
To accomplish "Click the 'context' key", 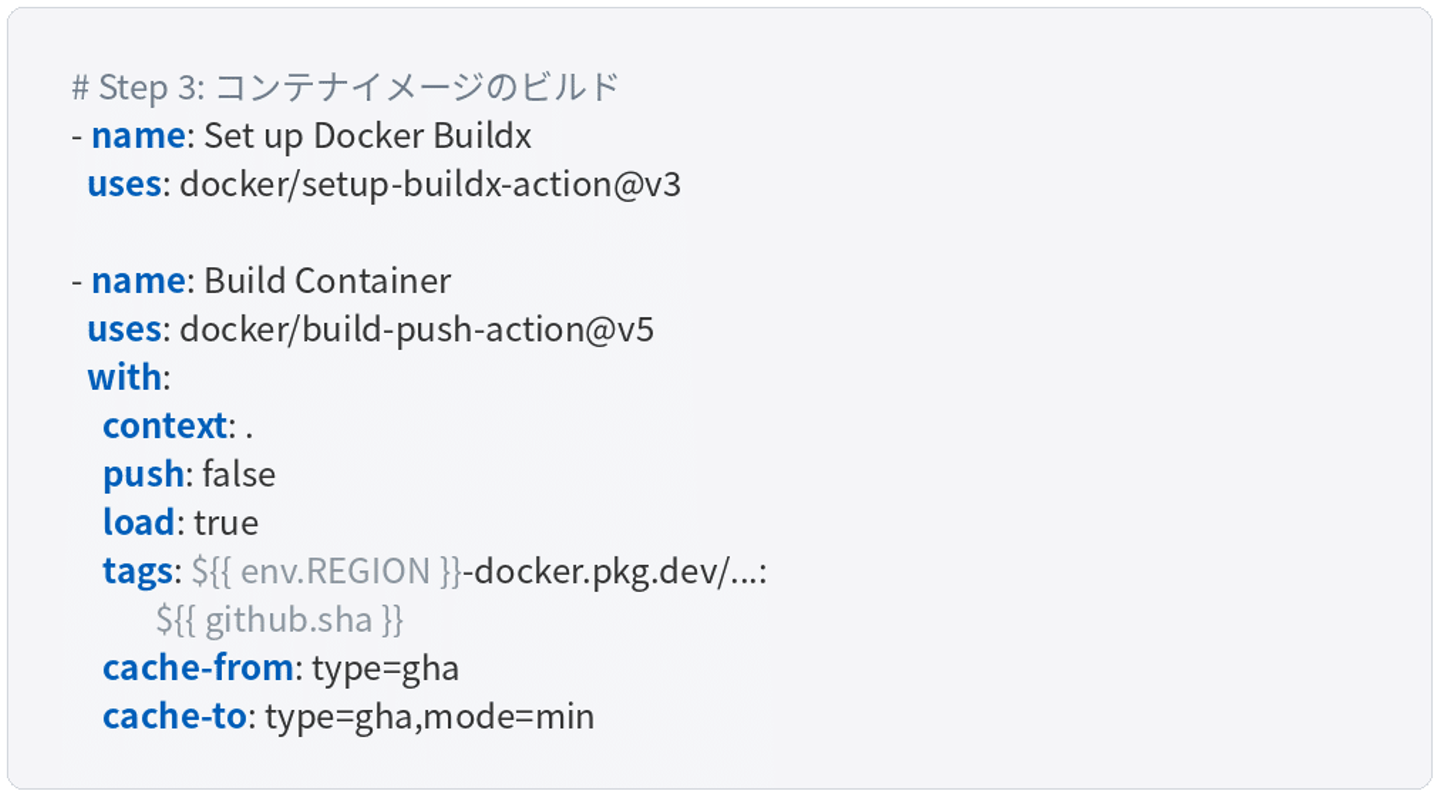I will click(x=165, y=426).
